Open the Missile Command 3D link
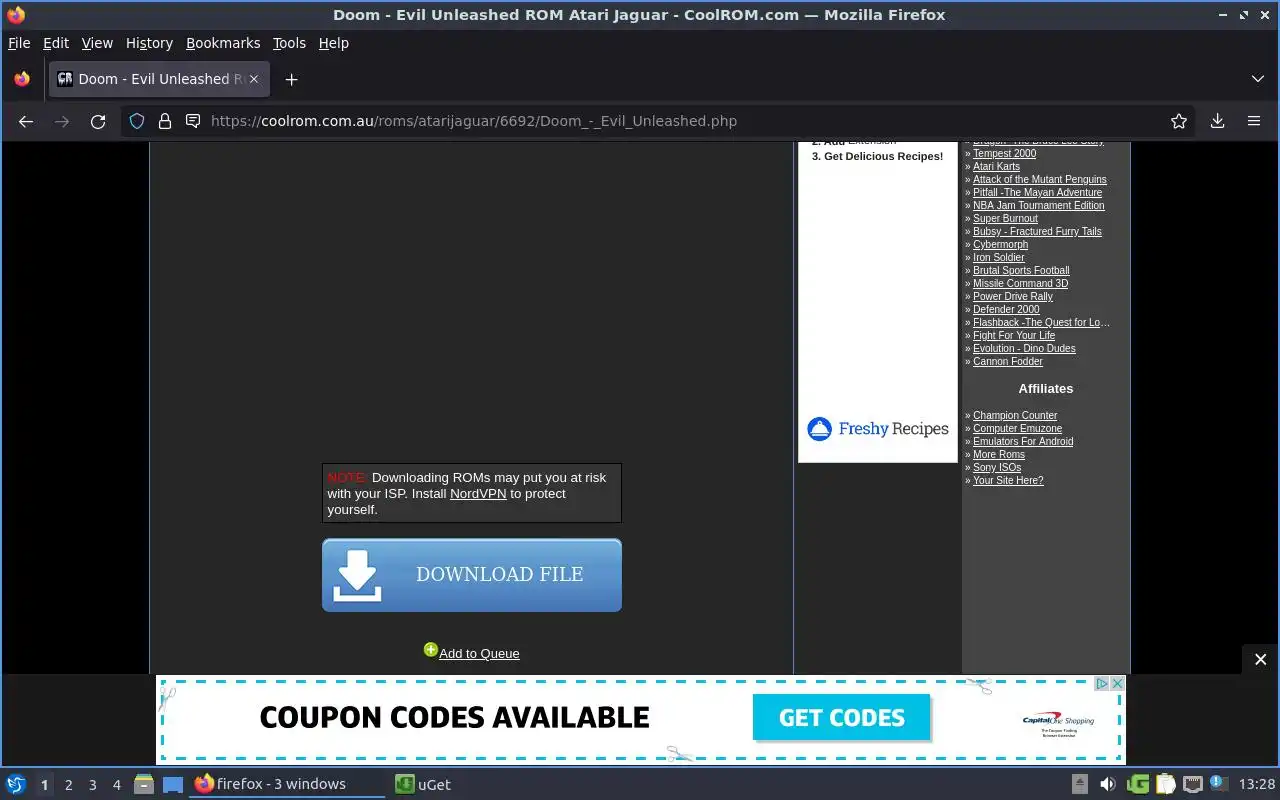1280x800 pixels. pyautogui.click(x=1020, y=284)
